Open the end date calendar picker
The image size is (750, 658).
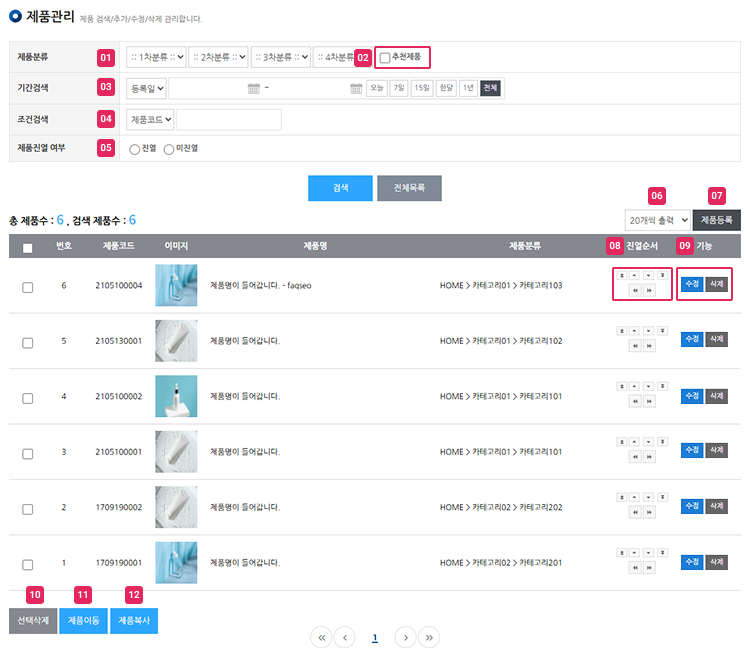[x=356, y=88]
